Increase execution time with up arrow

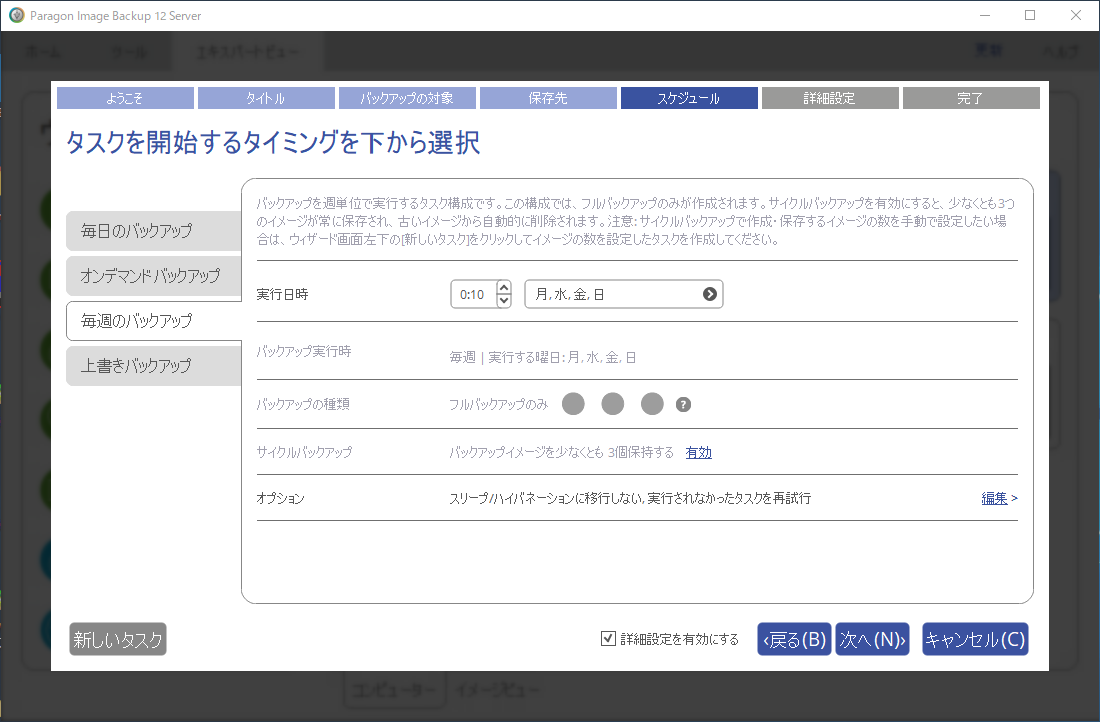(x=504, y=288)
